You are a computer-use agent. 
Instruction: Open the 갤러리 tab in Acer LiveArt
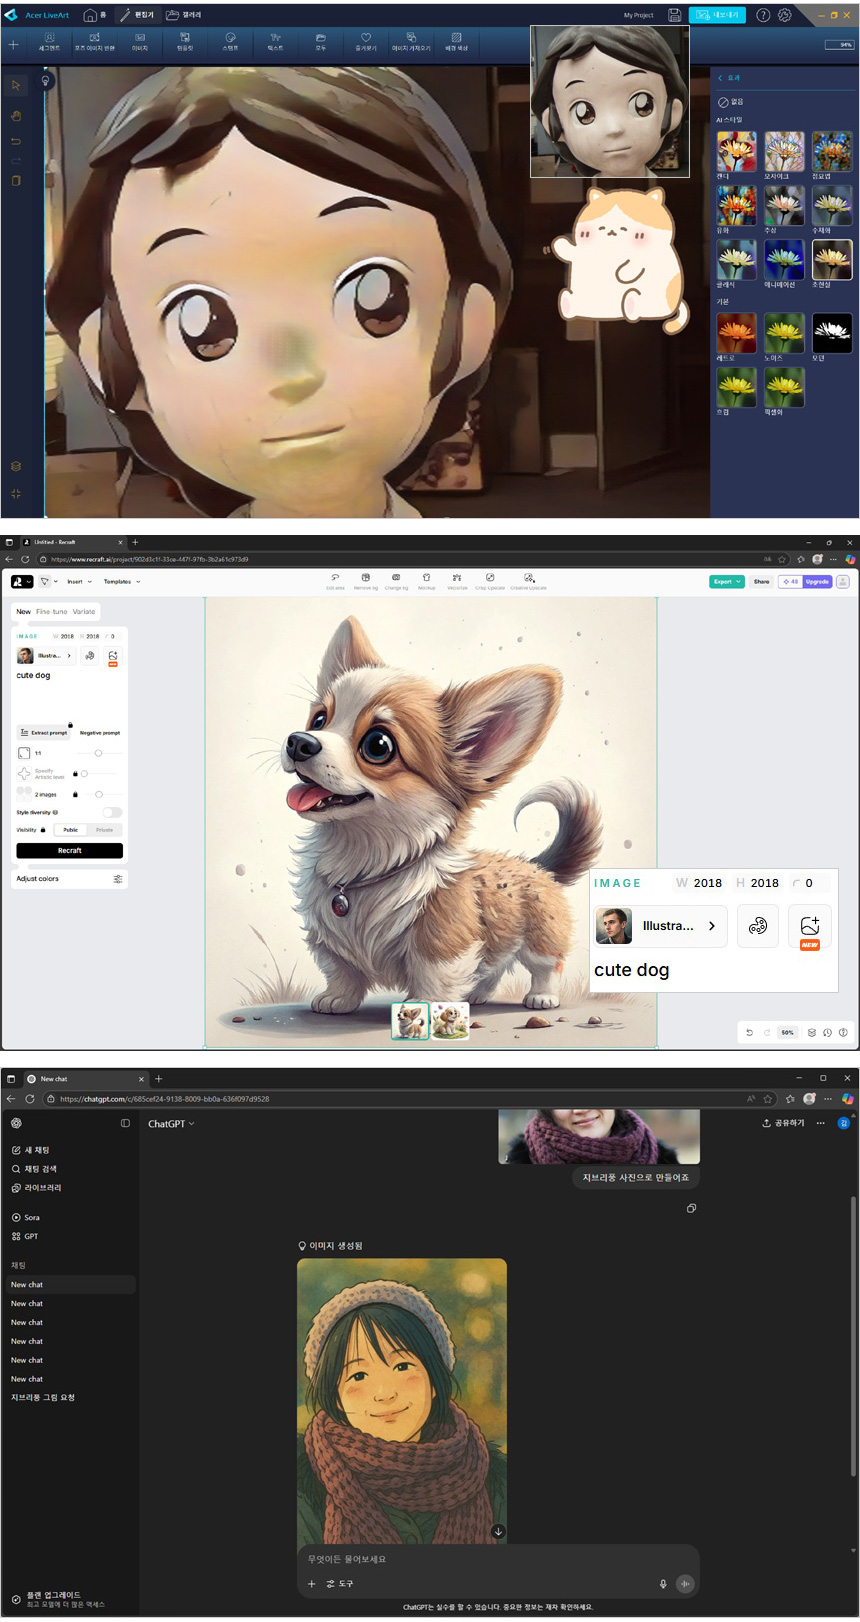coord(184,15)
